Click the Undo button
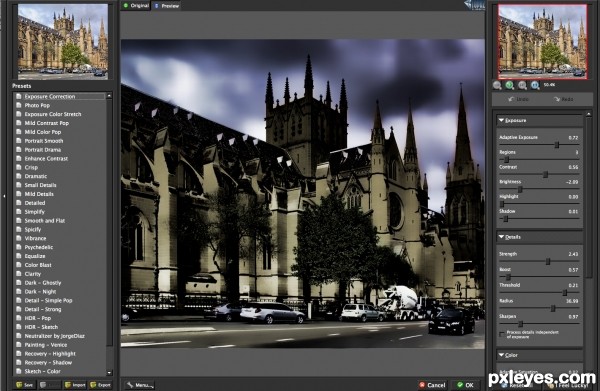This screenshot has width=600, height=391. [x=518, y=99]
